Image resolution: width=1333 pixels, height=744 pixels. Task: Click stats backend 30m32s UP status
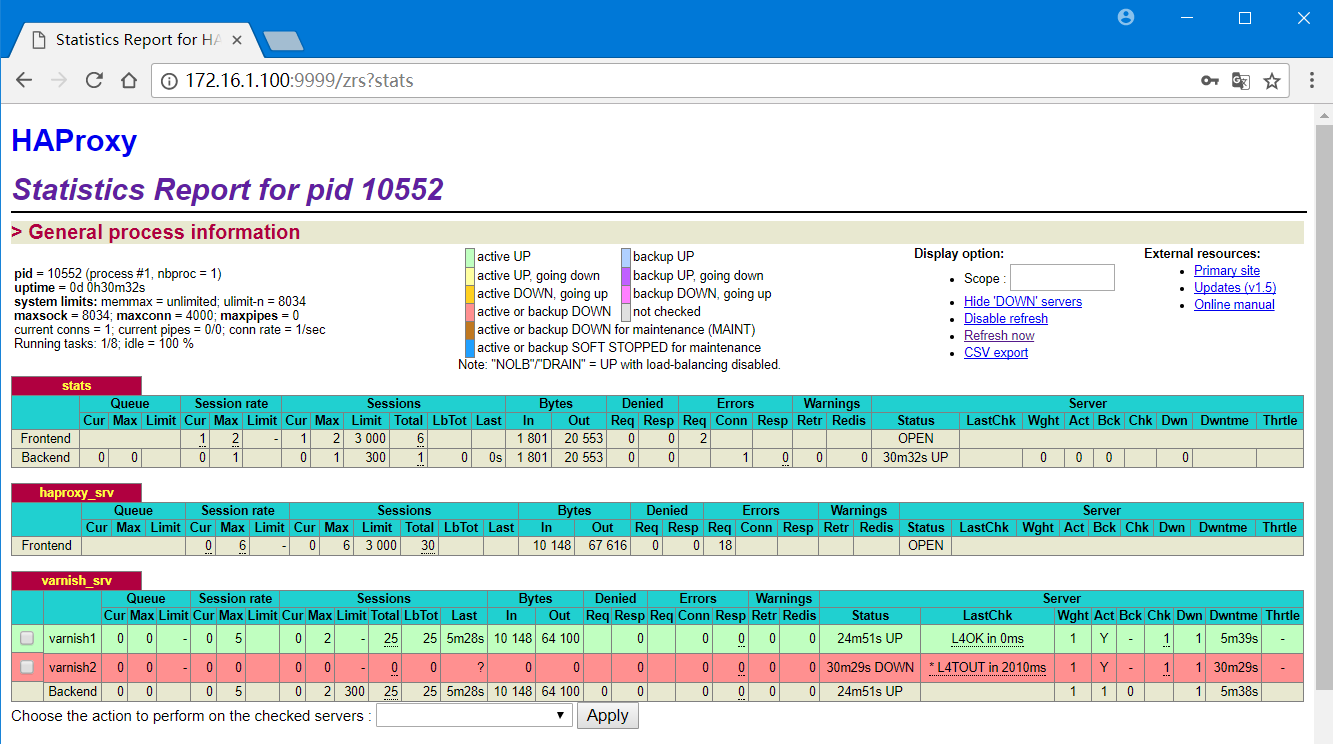pyautogui.click(x=915, y=457)
